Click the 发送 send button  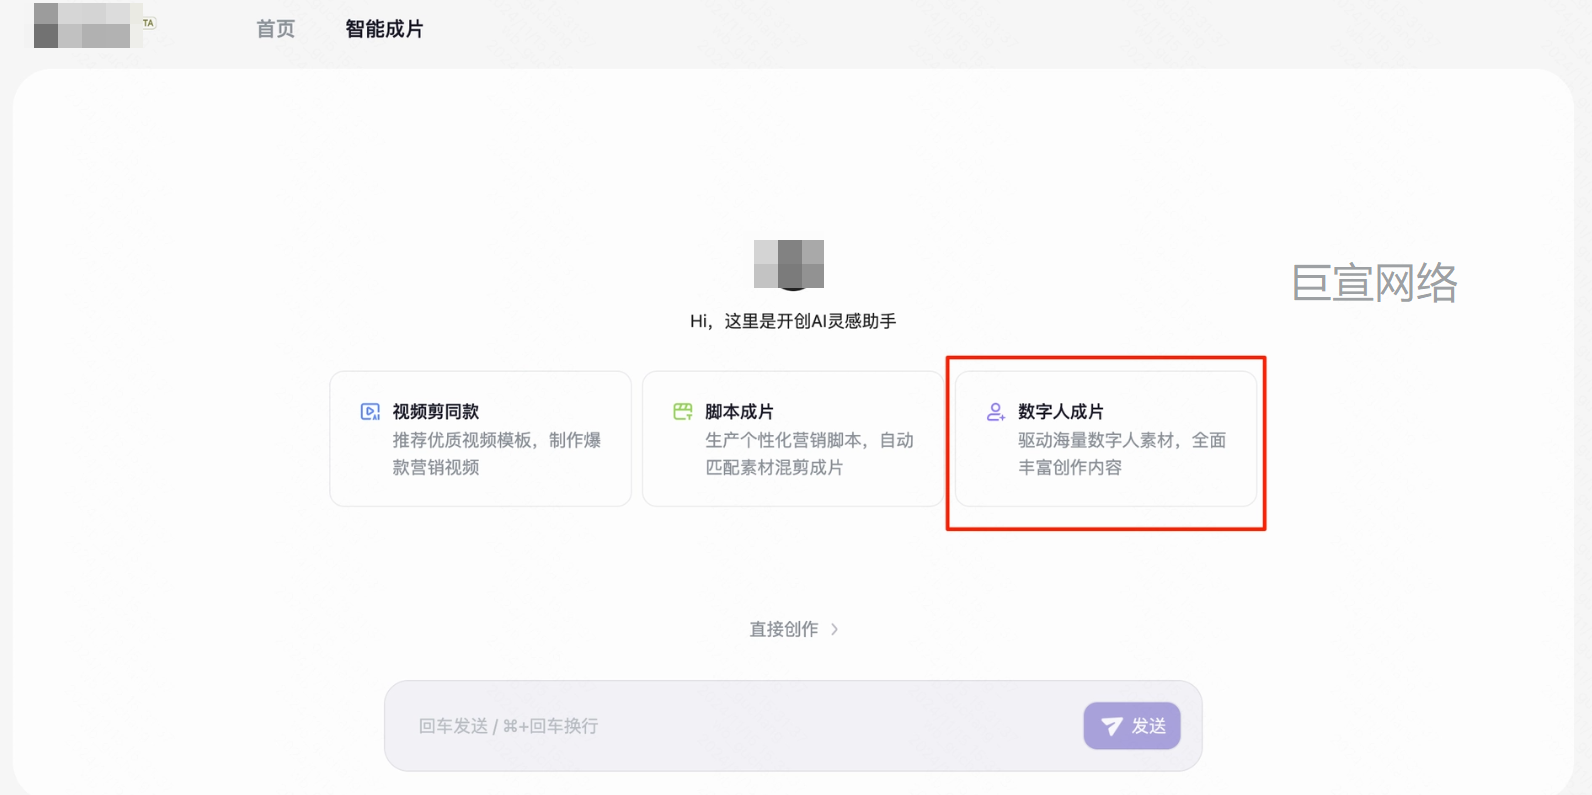point(1132,726)
